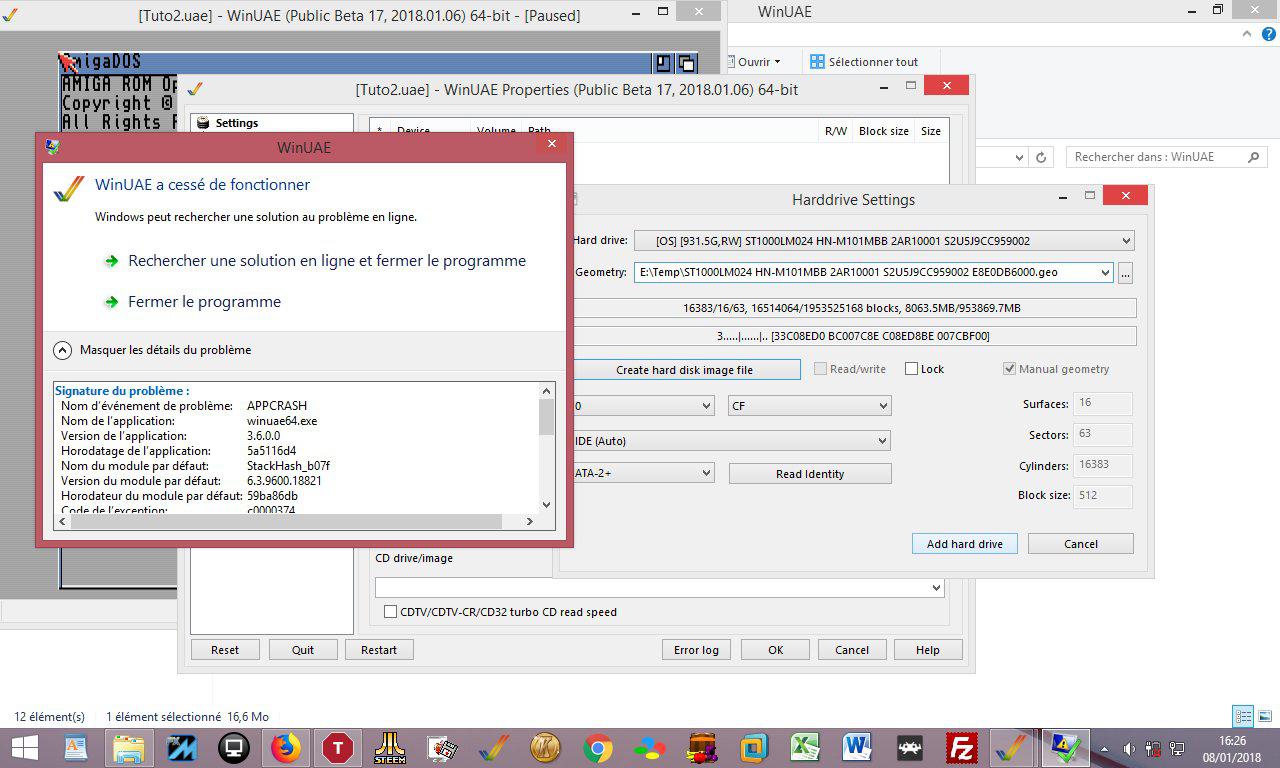Click the blue M taskbar icon
The image size is (1280, 768).
pyautogui.click(x=182, y=747)
